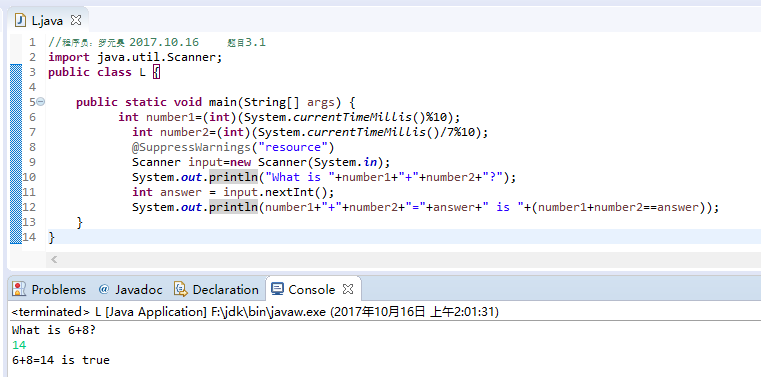Click the 'int number1' declaration line

pyautogui.click(x=289, y=117)
